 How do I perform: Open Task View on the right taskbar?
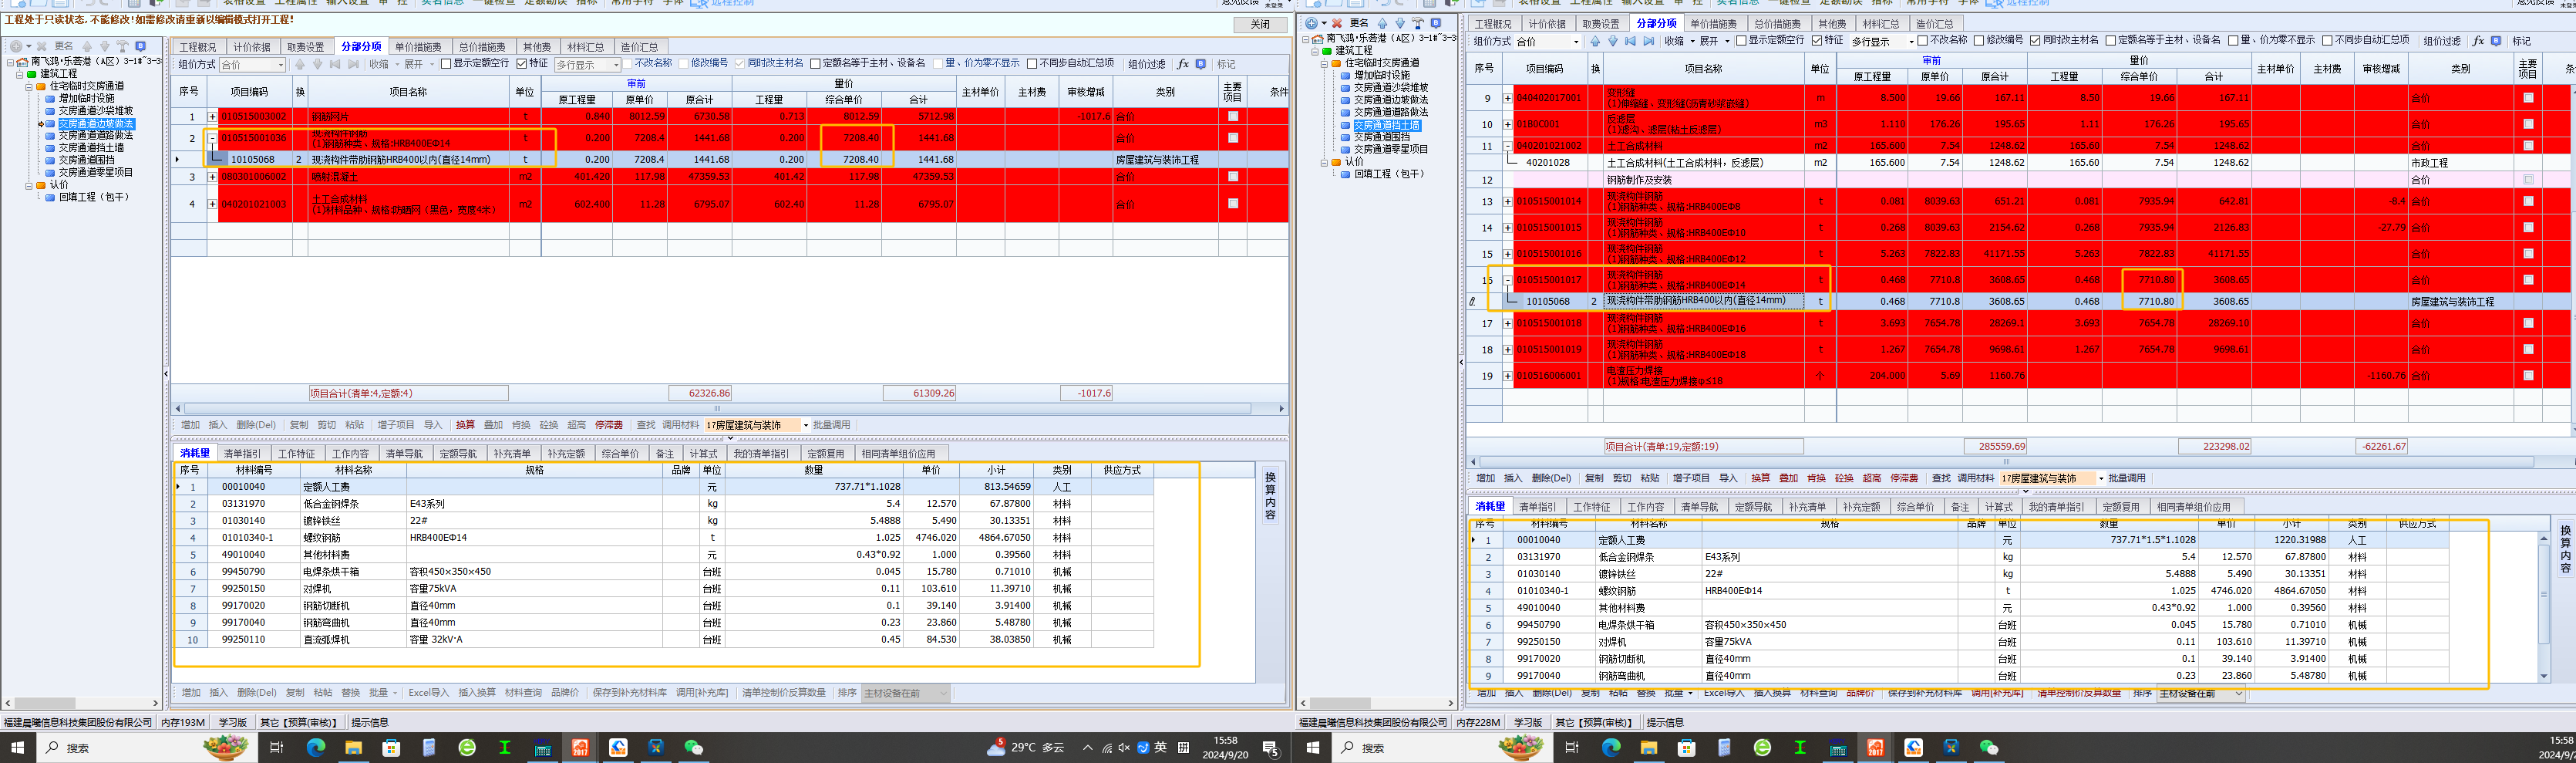click(x=1572, y=747)
